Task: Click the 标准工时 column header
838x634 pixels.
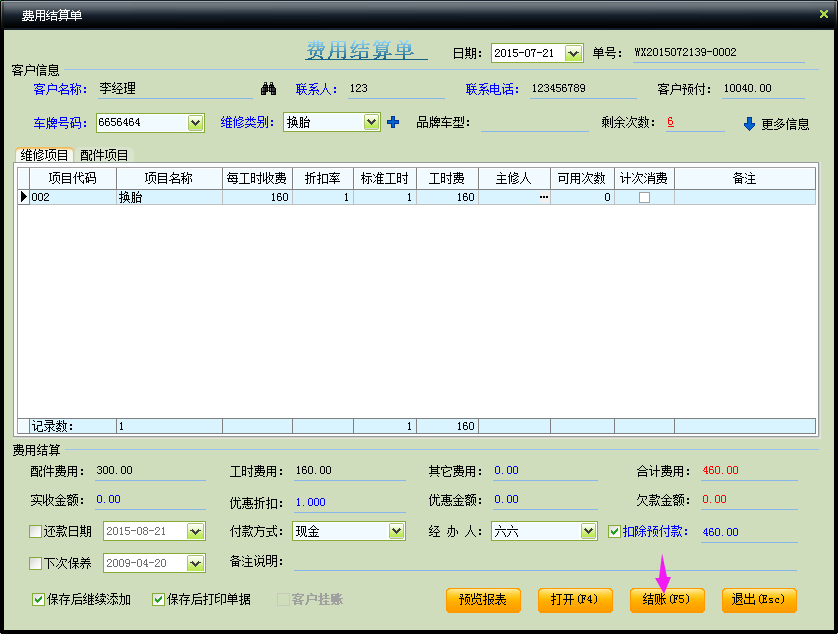Action: pyautogui.click(x=385, y=179)
